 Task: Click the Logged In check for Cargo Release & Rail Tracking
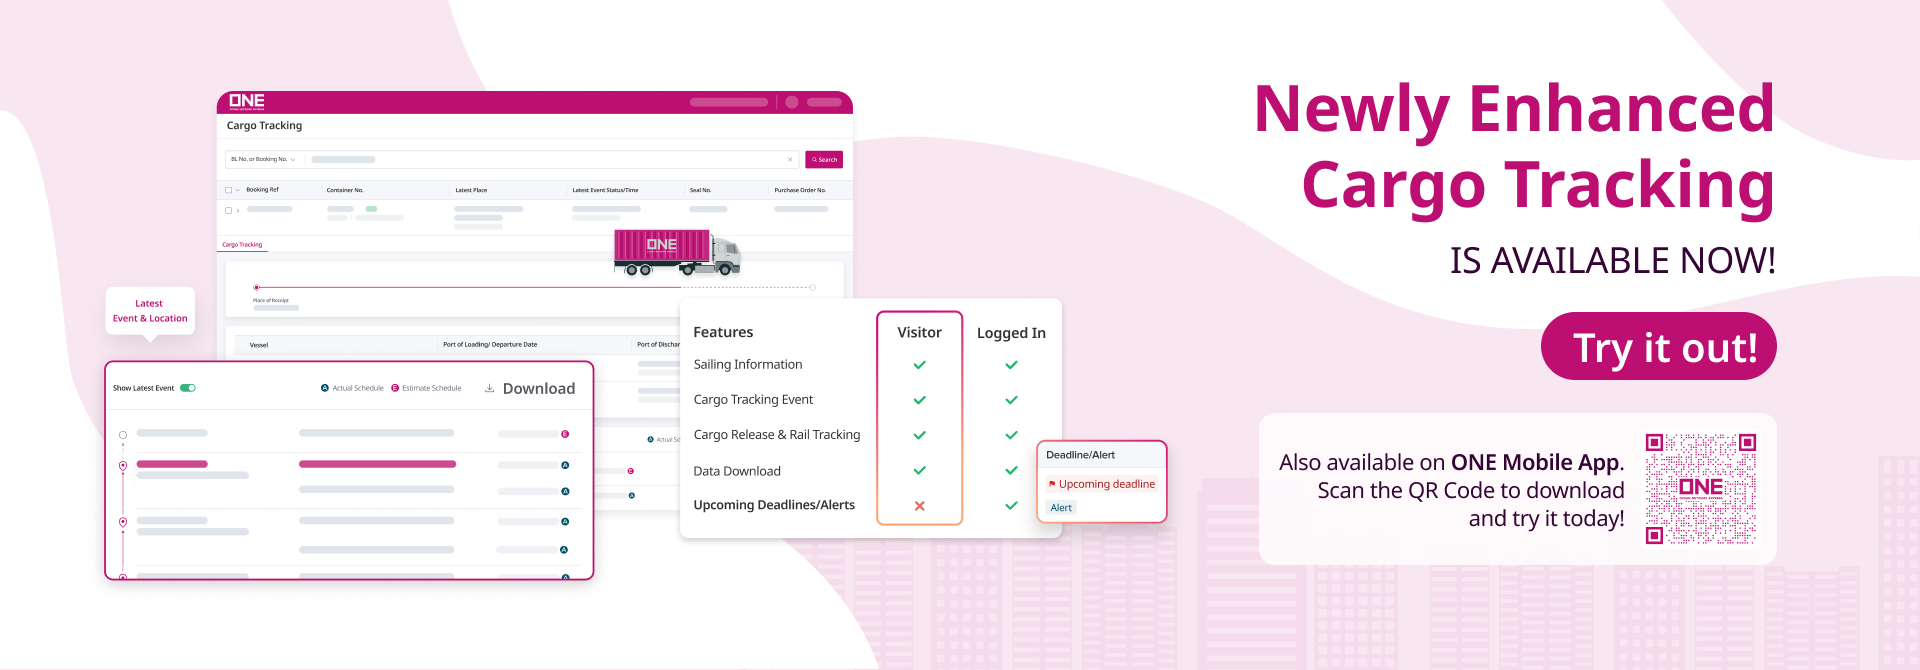point(1011,435)
